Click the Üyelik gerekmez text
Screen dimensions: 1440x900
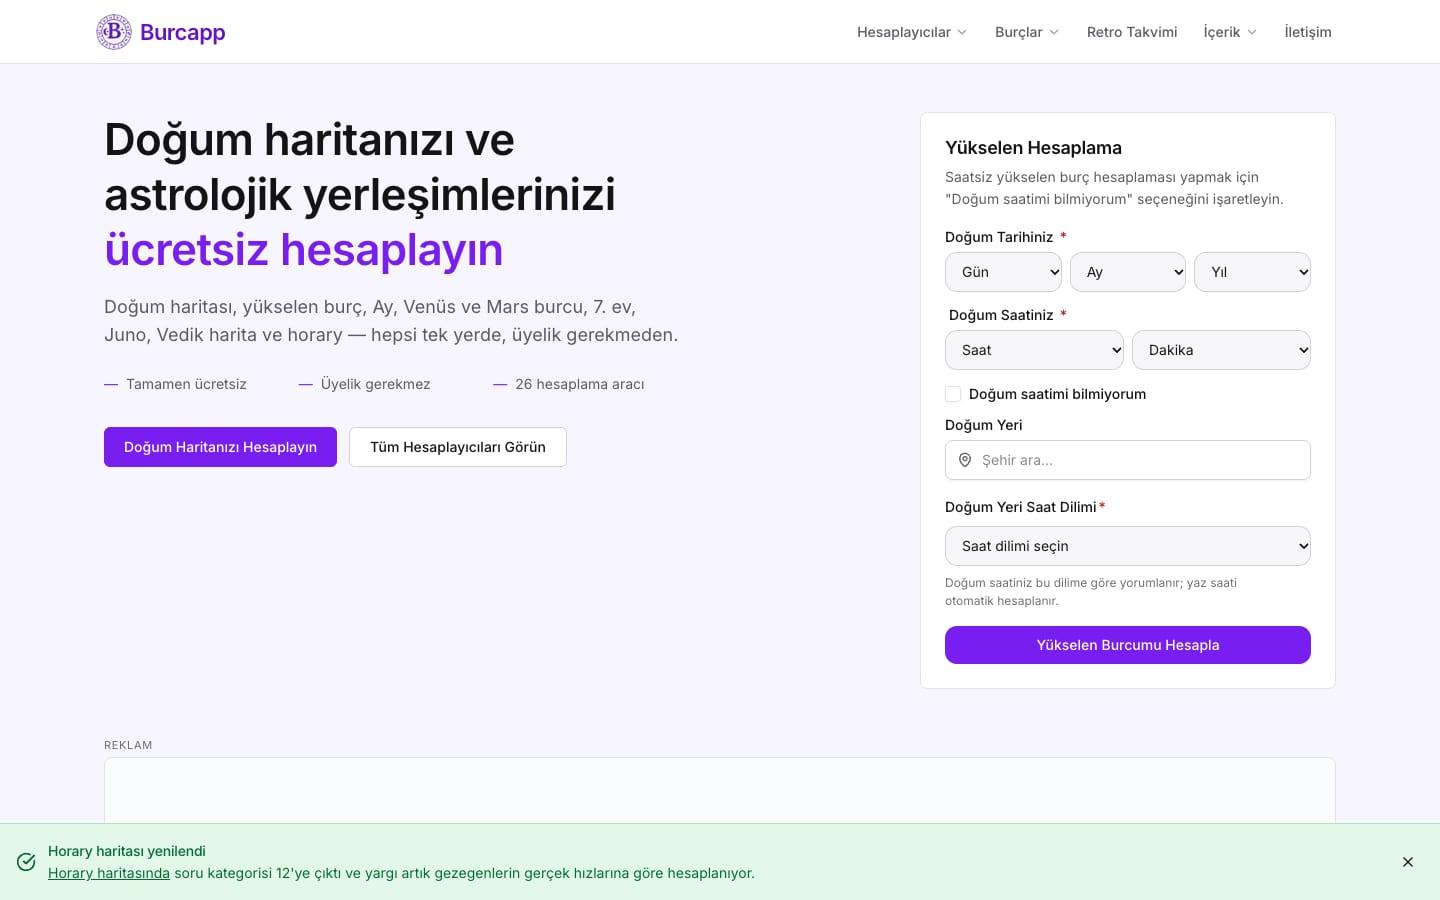[375, 384]
